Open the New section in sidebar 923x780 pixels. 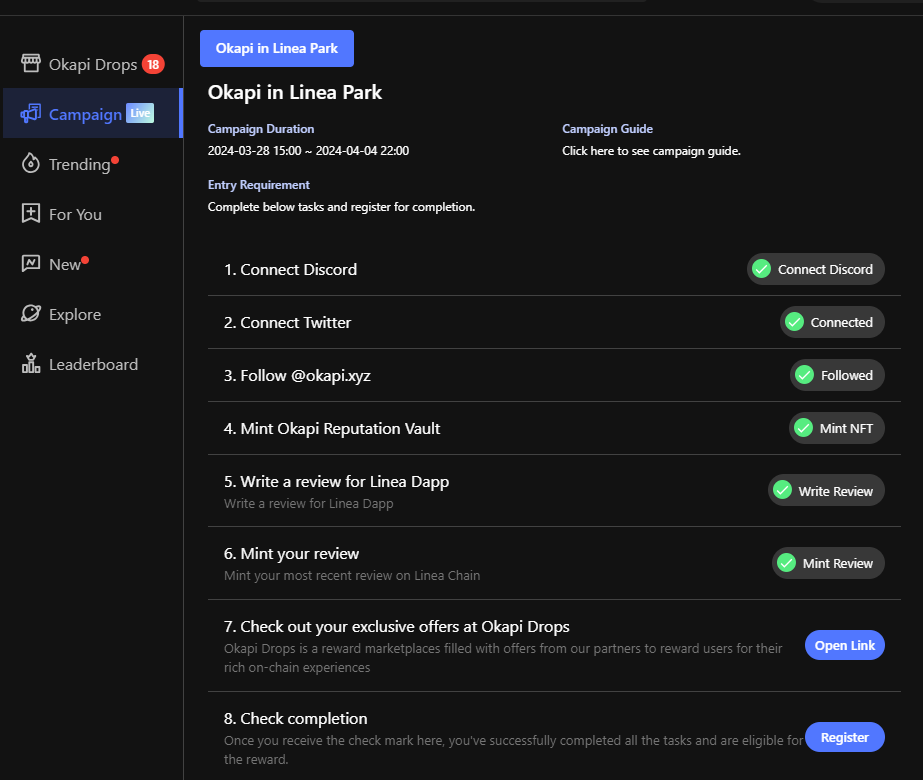(93, 264)
